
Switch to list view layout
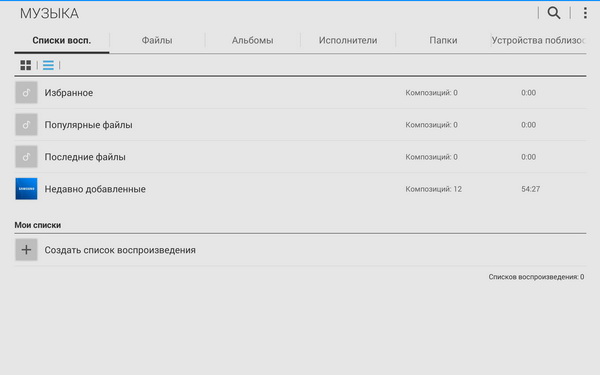[x=48, y=65]
